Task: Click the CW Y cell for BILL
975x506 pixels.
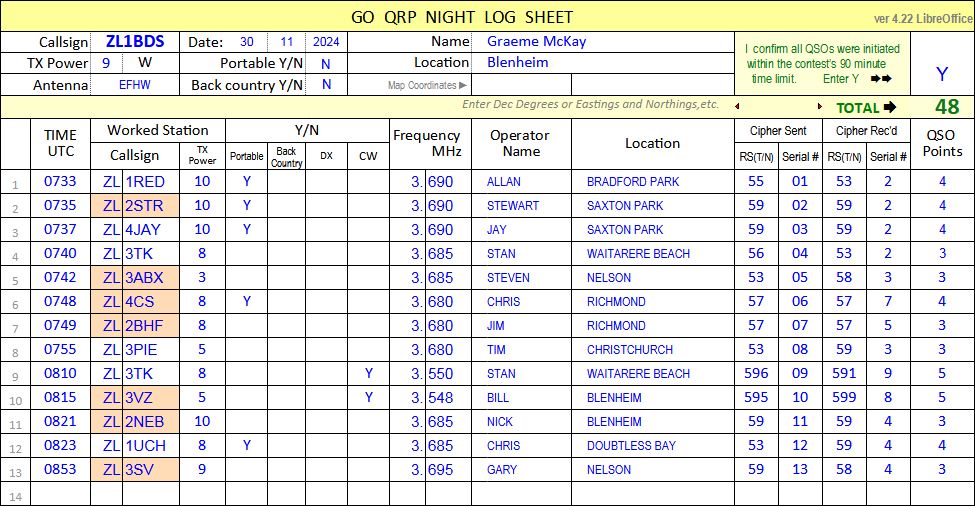Action: click(x=368, y=397)
